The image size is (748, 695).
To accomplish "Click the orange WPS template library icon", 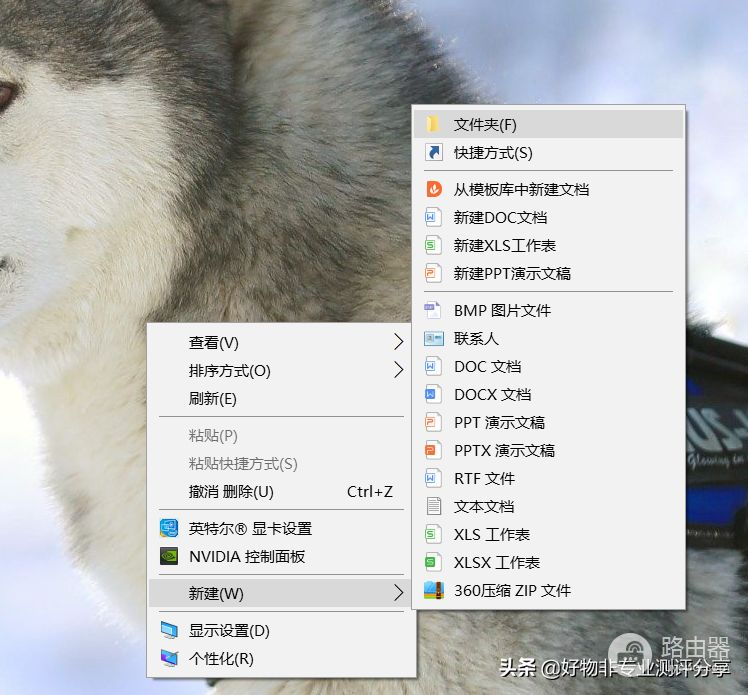I will 433,189.
